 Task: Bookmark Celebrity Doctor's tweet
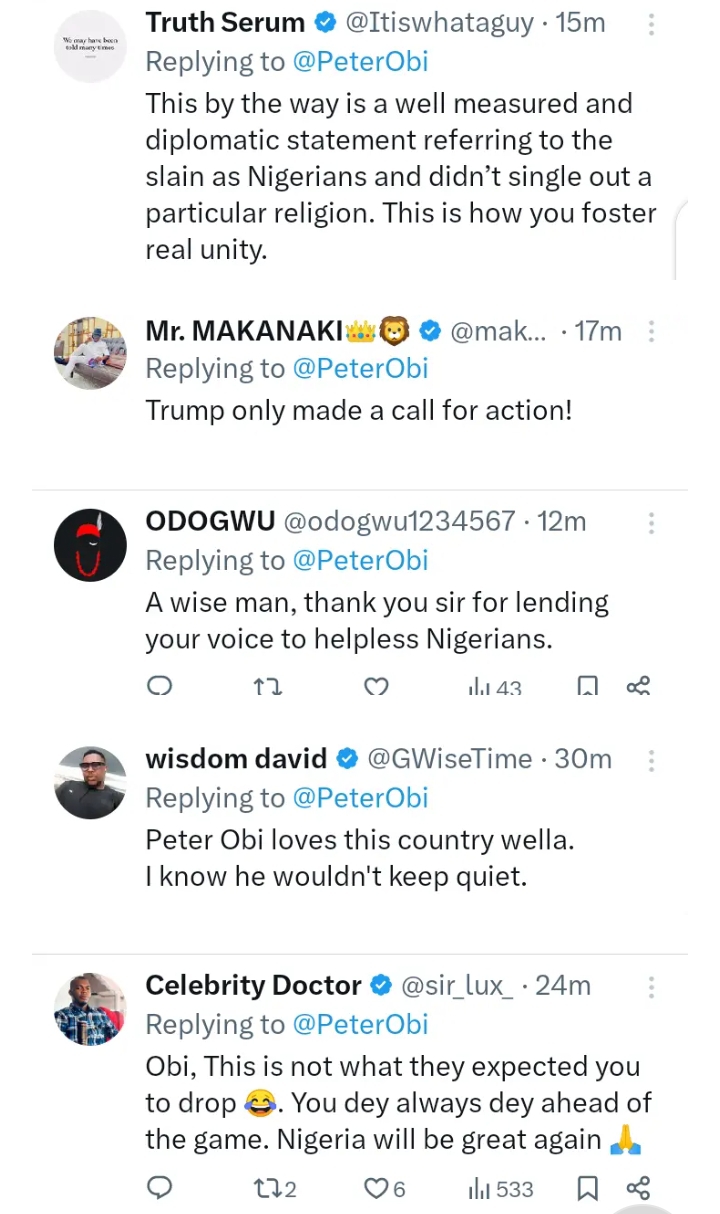[588, 1188]
